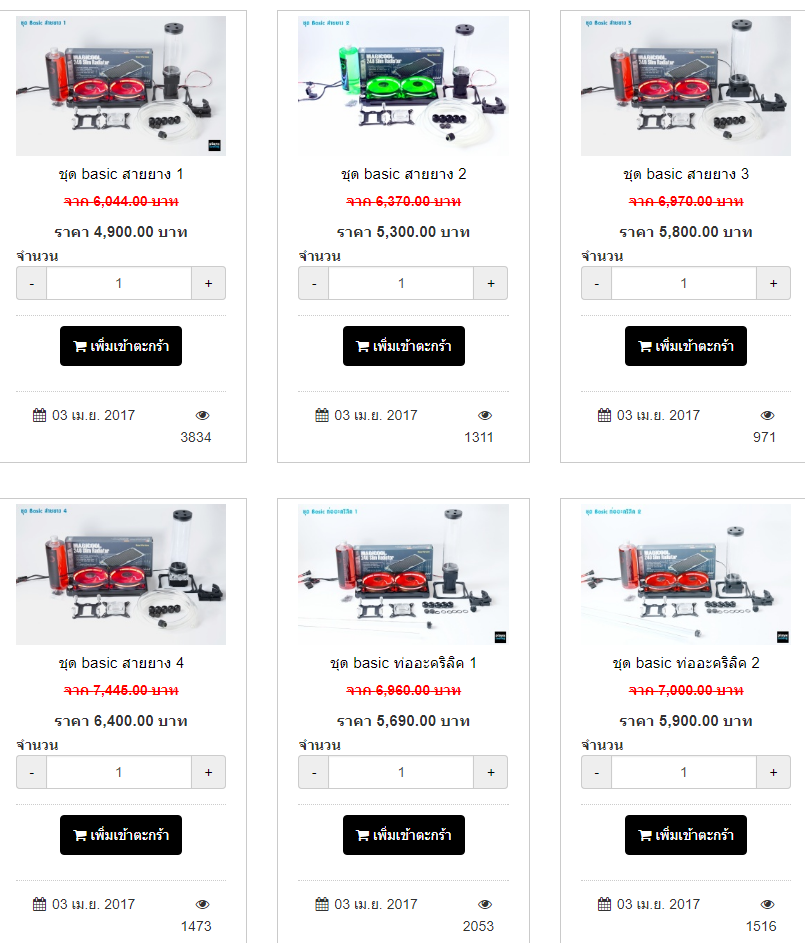Viewport: 805px width, 943px height.
Task: Open ชุด basic ท่ออะคริลิค 1 product title
Action: click(403, 663)
